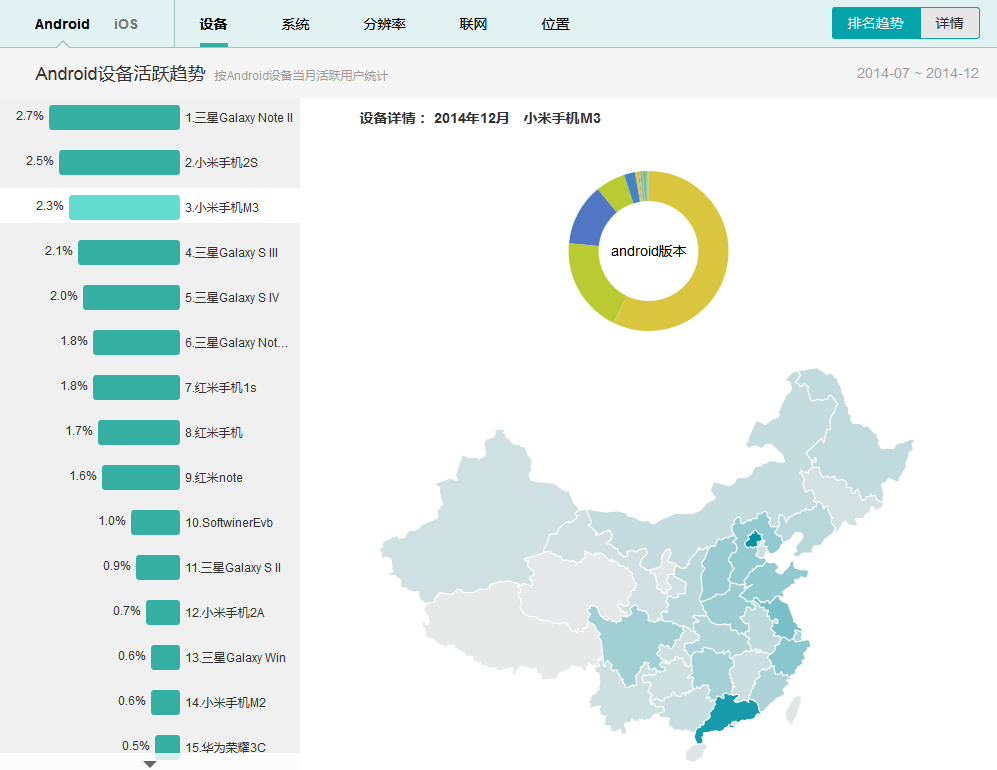
Task: Switch to the Android platform tab
Action: 62,24
